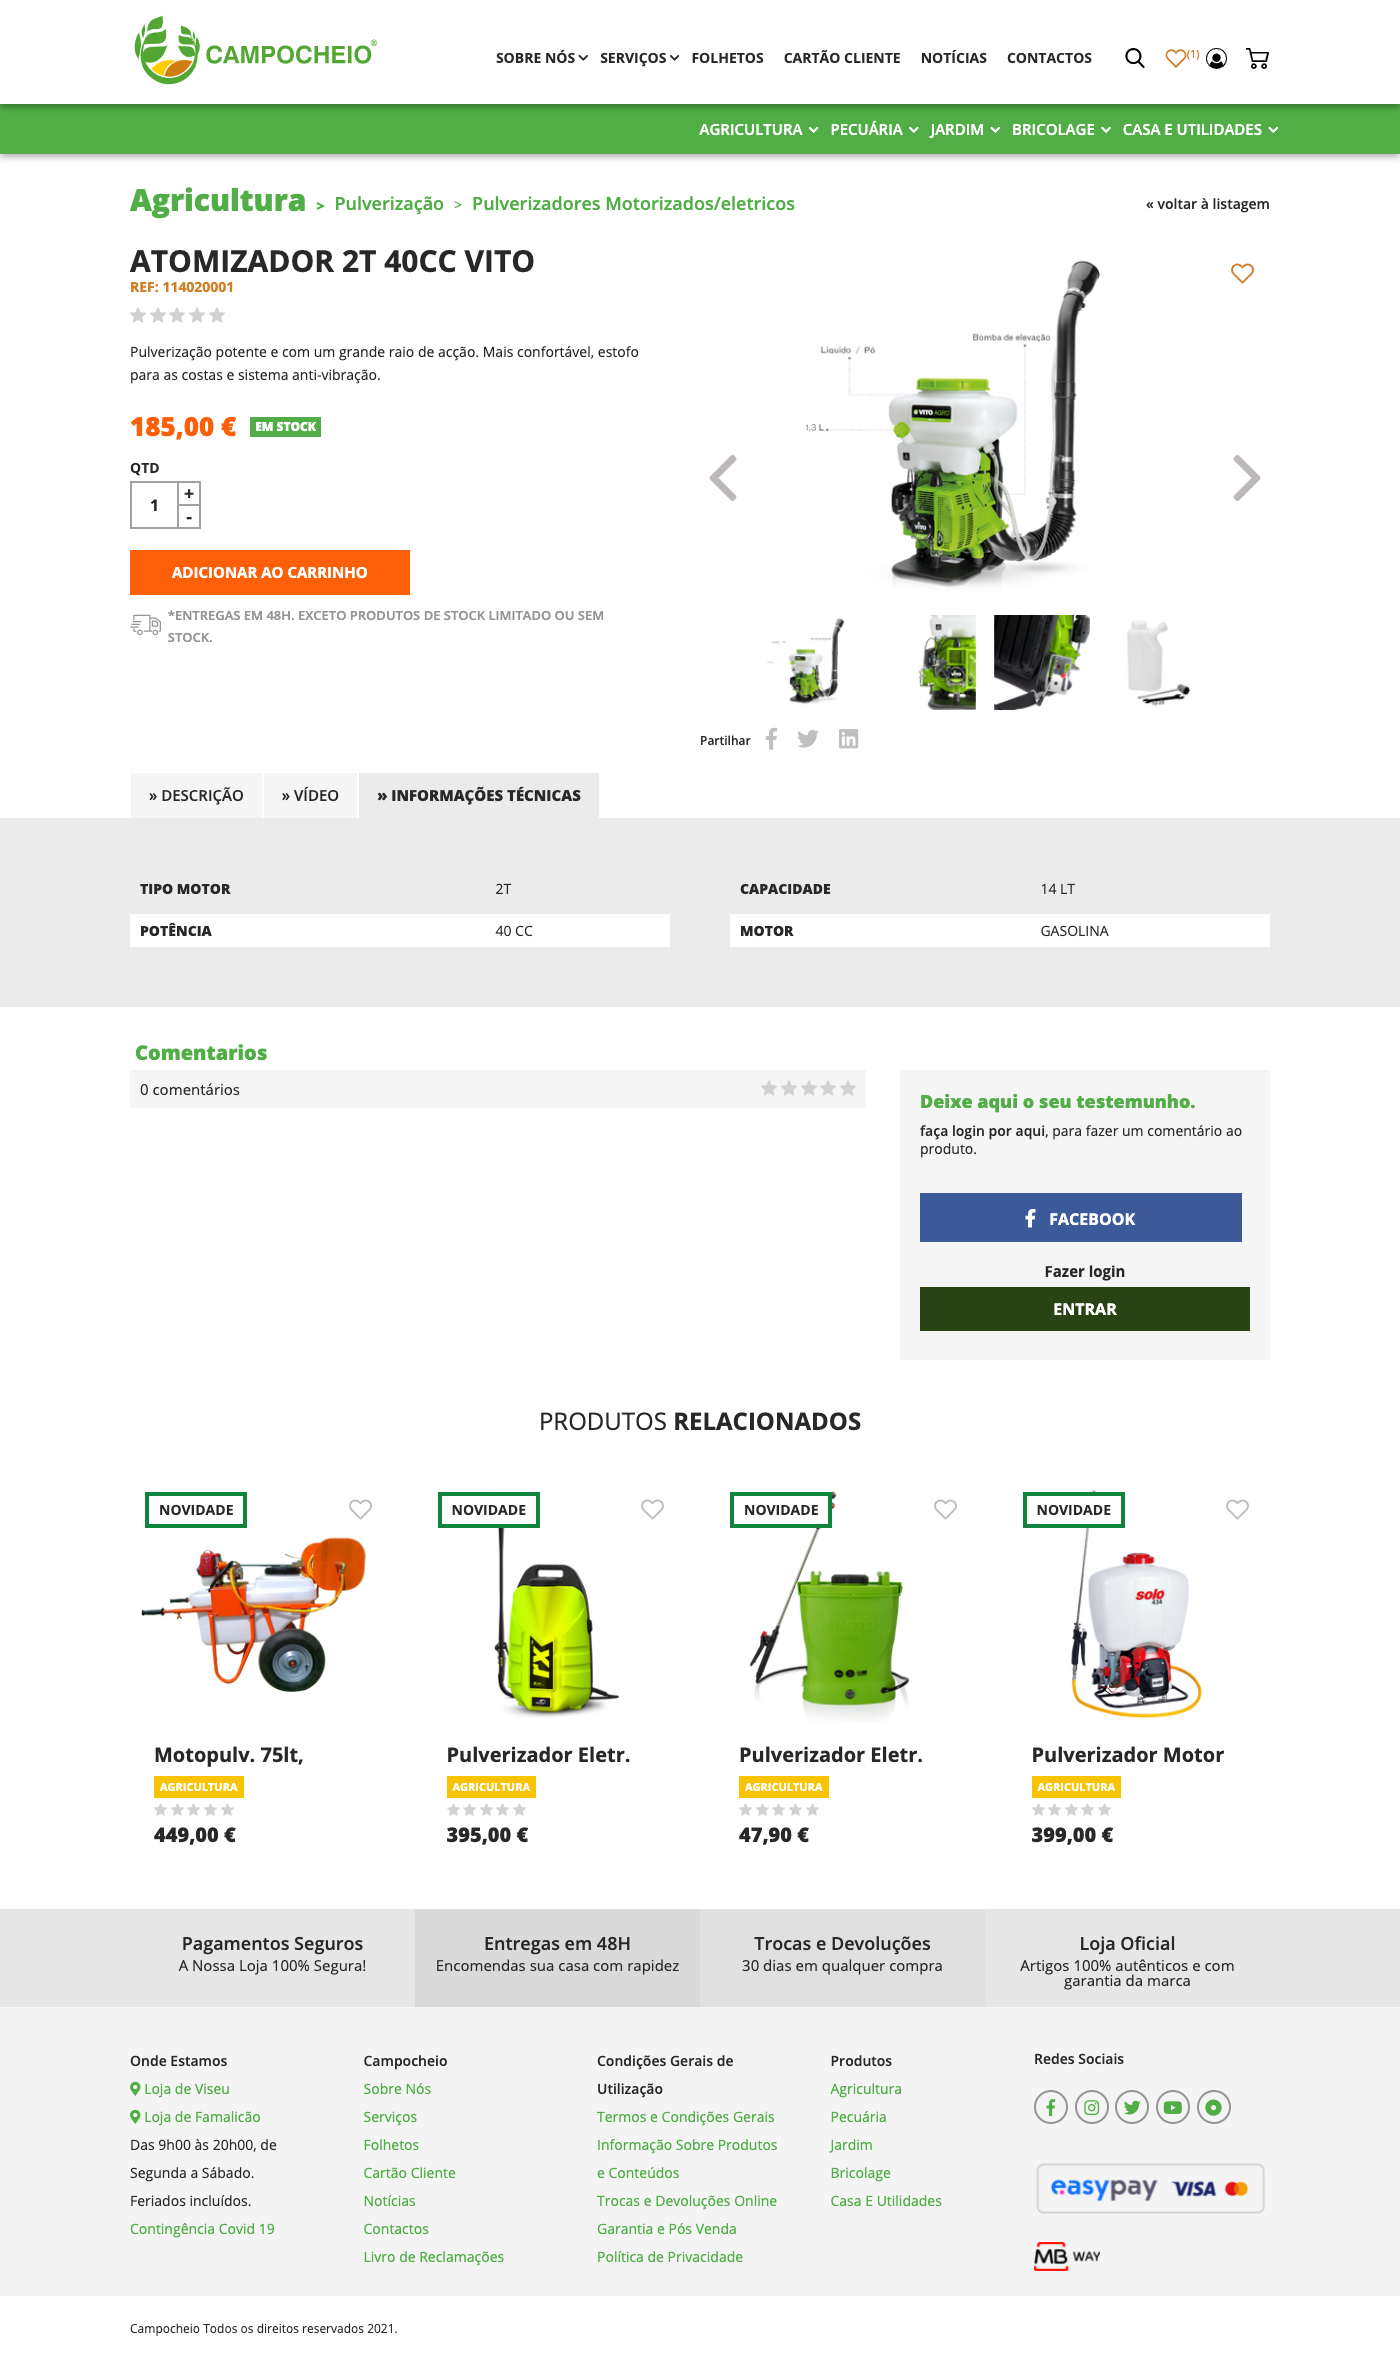Open the wishlist heart in header

point(1176,58)
